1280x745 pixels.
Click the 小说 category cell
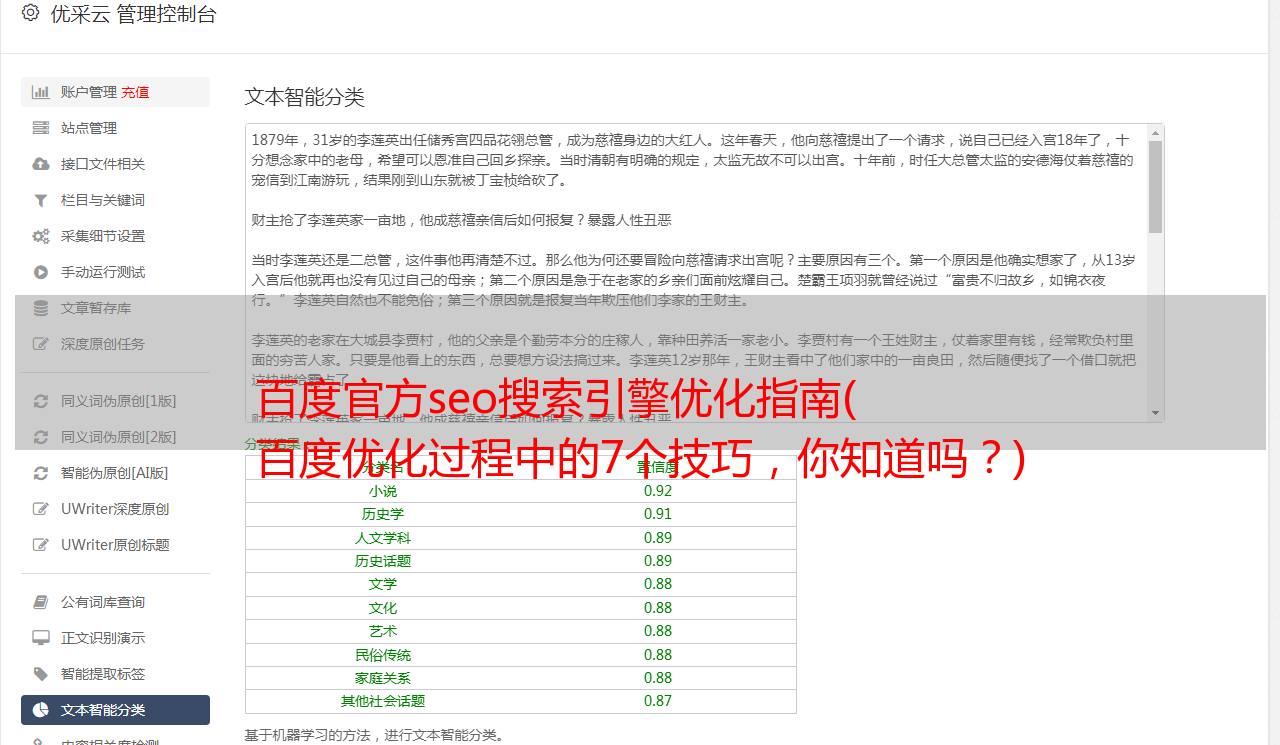coord(383,491)
